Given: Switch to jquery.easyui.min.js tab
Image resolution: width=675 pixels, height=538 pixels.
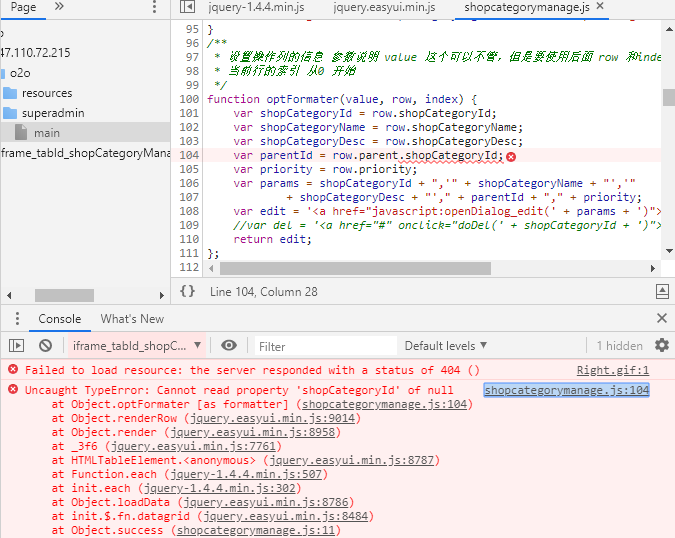Looking at the screenshot, I should (x=384, y=7).
